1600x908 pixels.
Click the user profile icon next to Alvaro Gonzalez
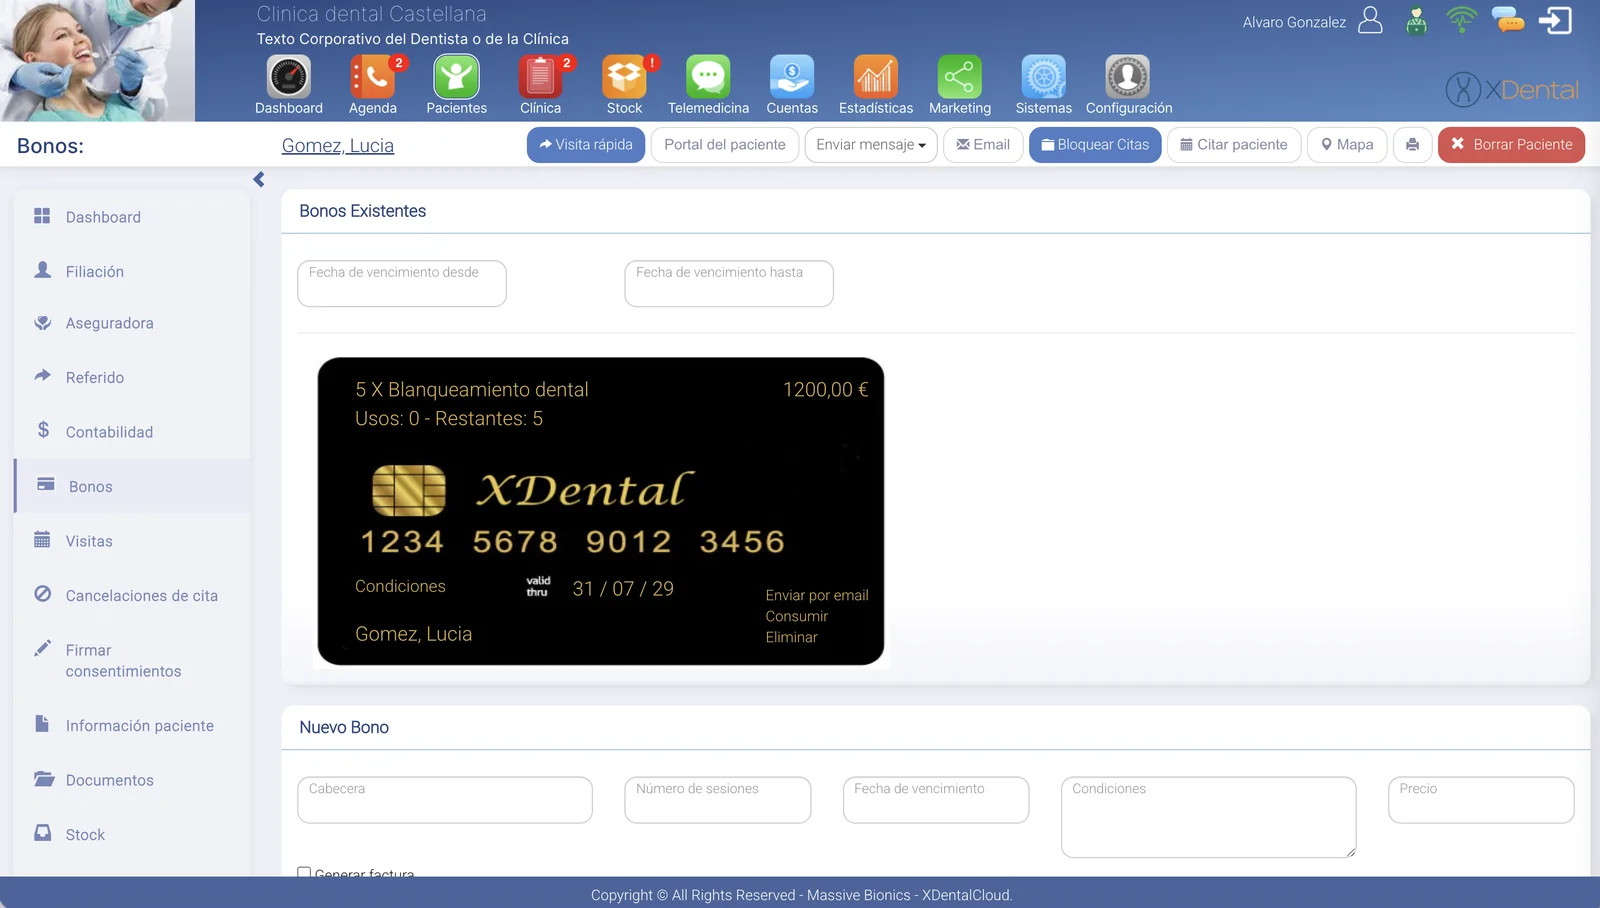[1371, 21]
